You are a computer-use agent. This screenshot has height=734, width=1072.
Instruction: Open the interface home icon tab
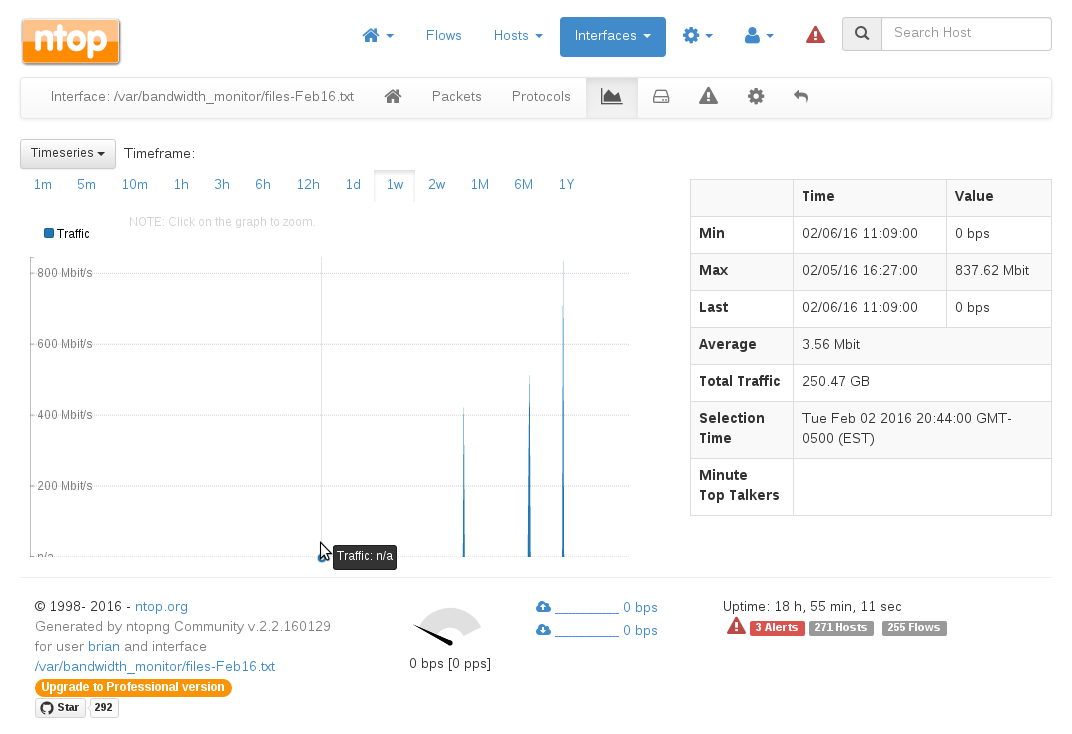click(393, 97)
